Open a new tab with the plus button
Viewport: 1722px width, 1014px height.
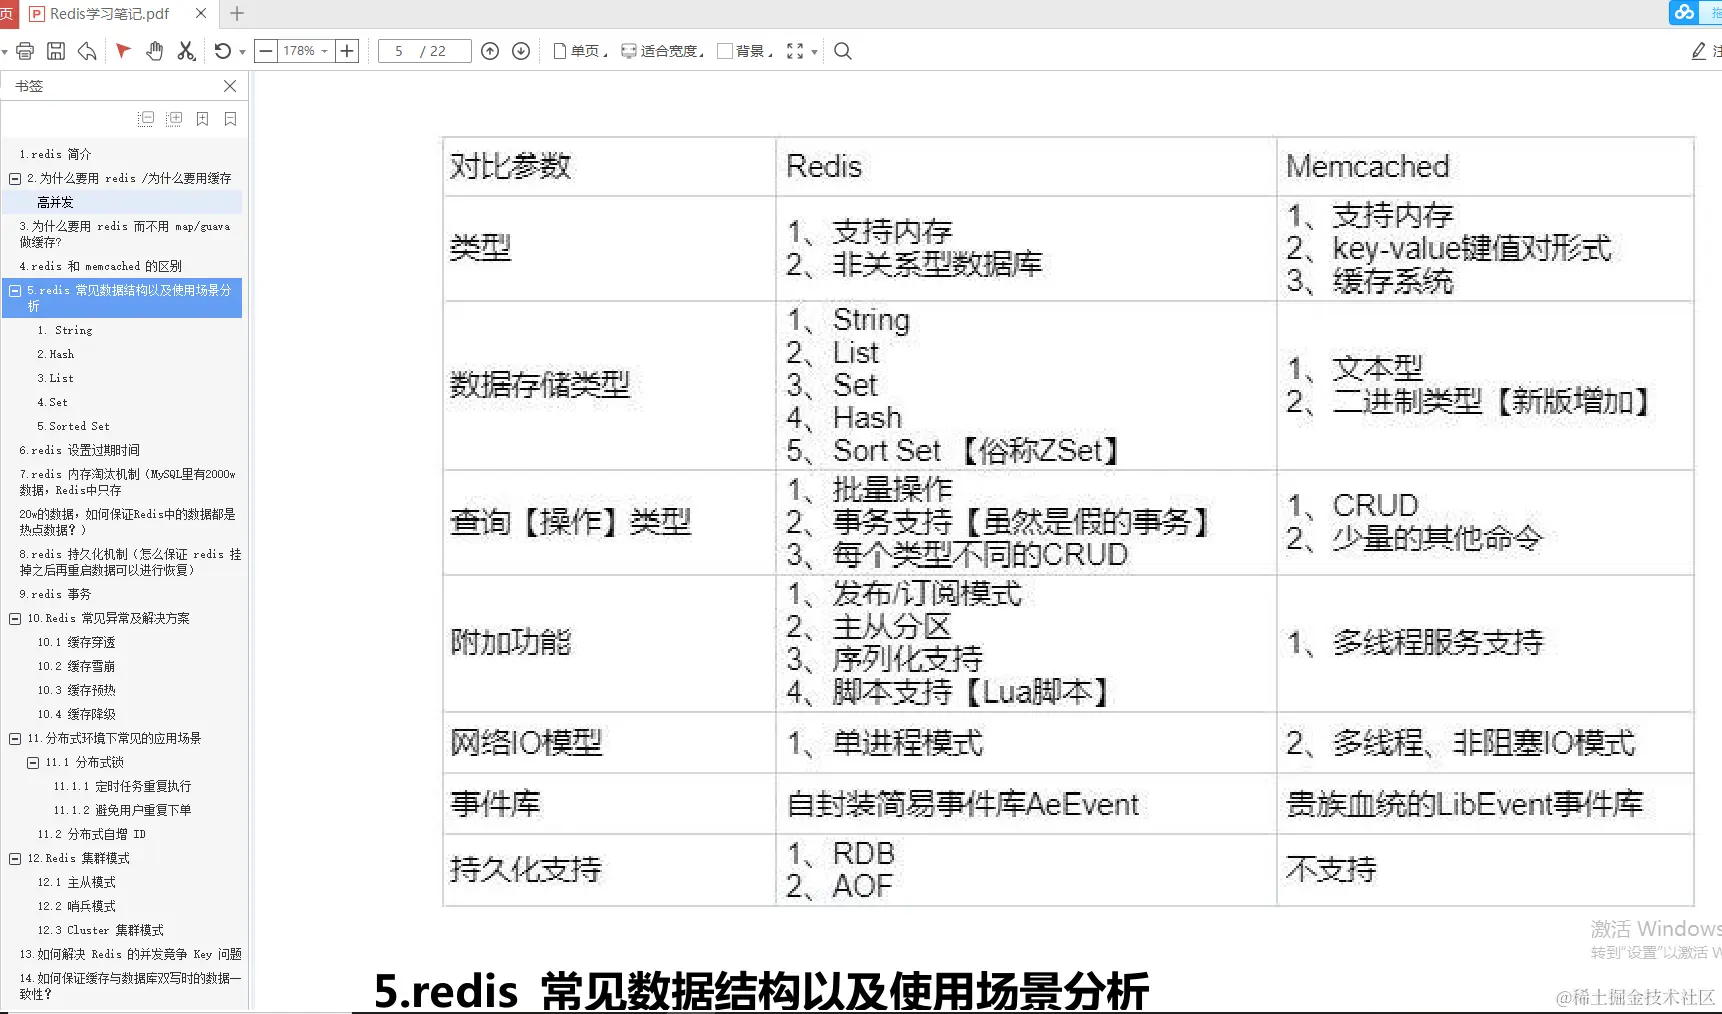coord(236,14)
